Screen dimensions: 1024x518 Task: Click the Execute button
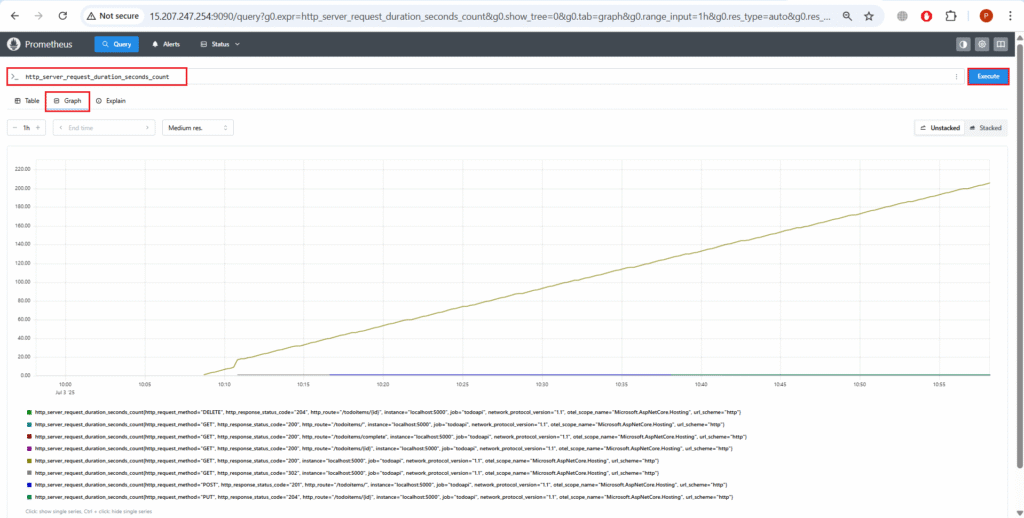click(x=988, y=76)
